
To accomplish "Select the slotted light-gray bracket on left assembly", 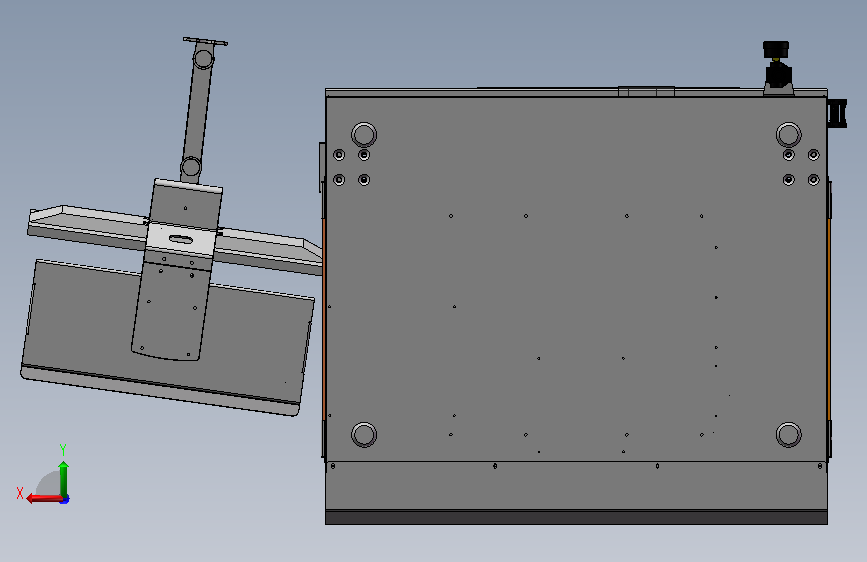I will coord(180,239).
